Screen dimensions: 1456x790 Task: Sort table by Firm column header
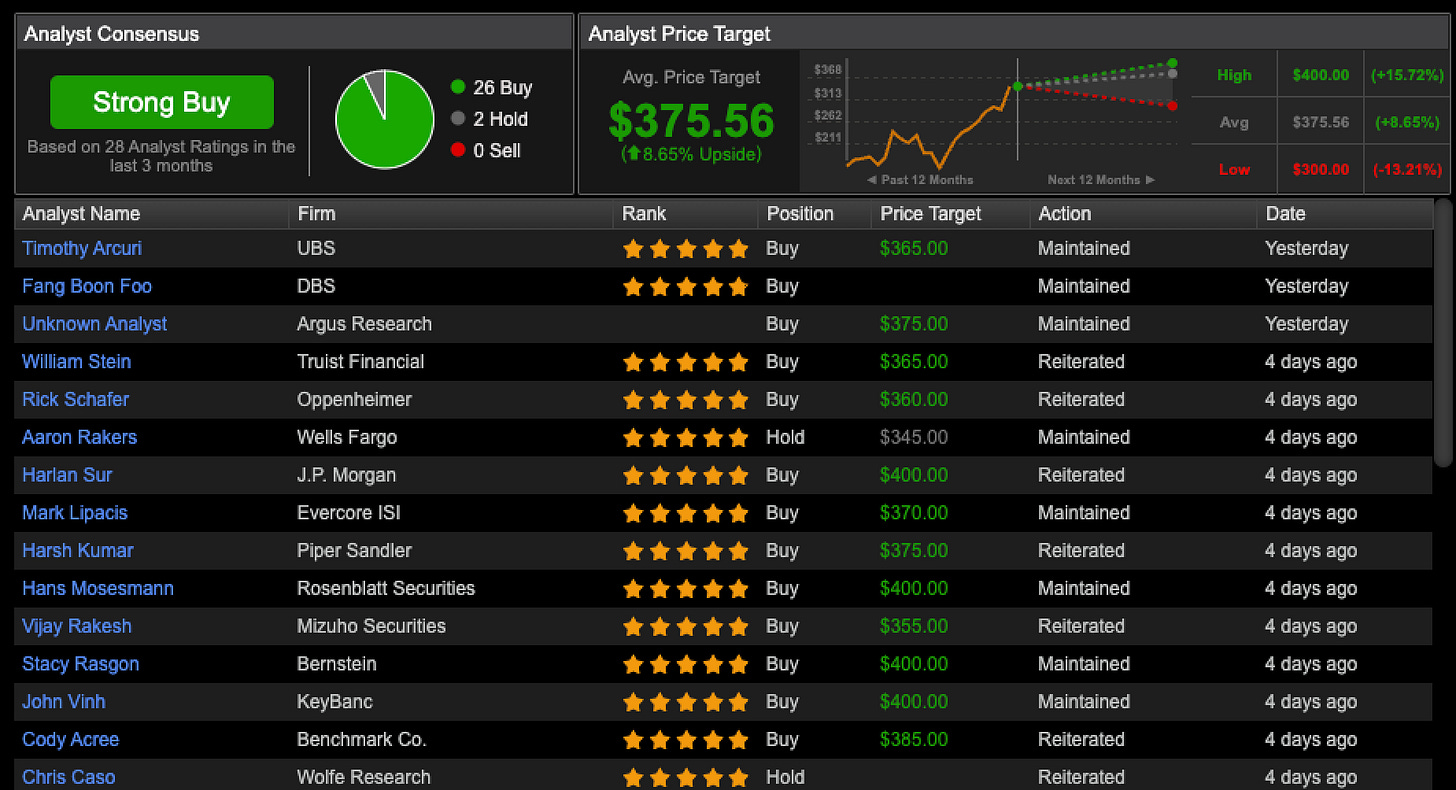click(x=316, y=213)
